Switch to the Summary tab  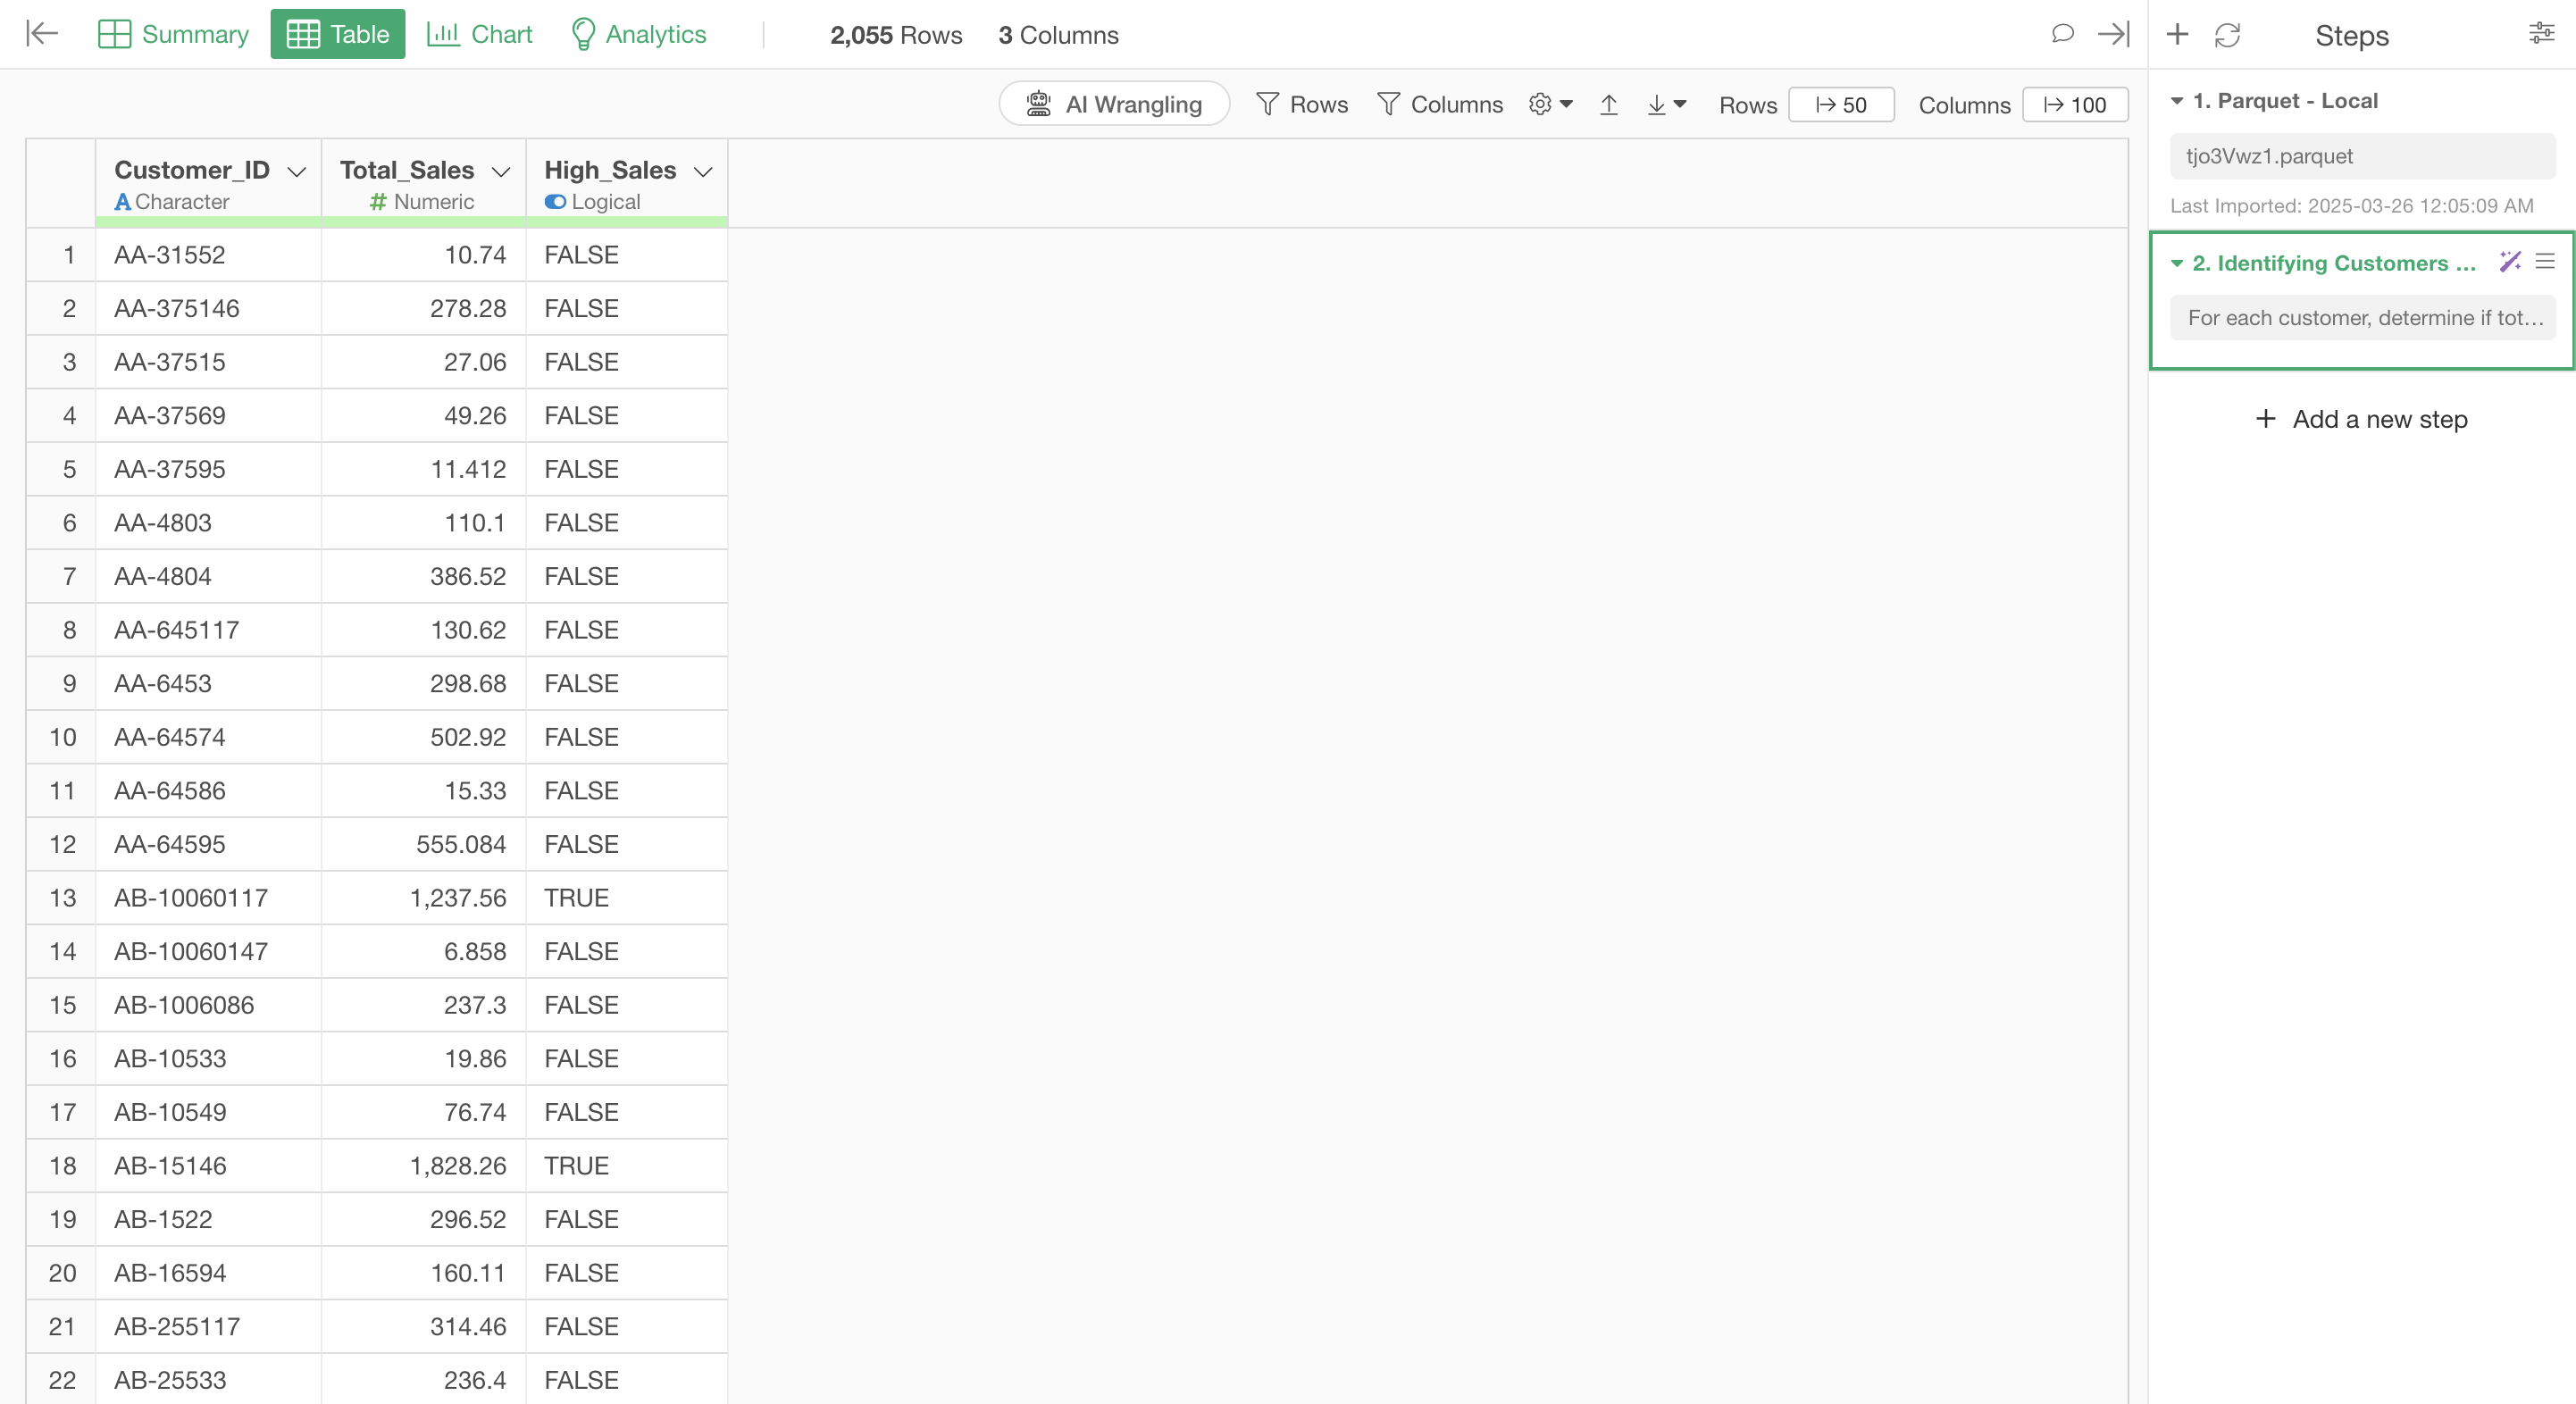pyautogui.click(x=174, y=34)
